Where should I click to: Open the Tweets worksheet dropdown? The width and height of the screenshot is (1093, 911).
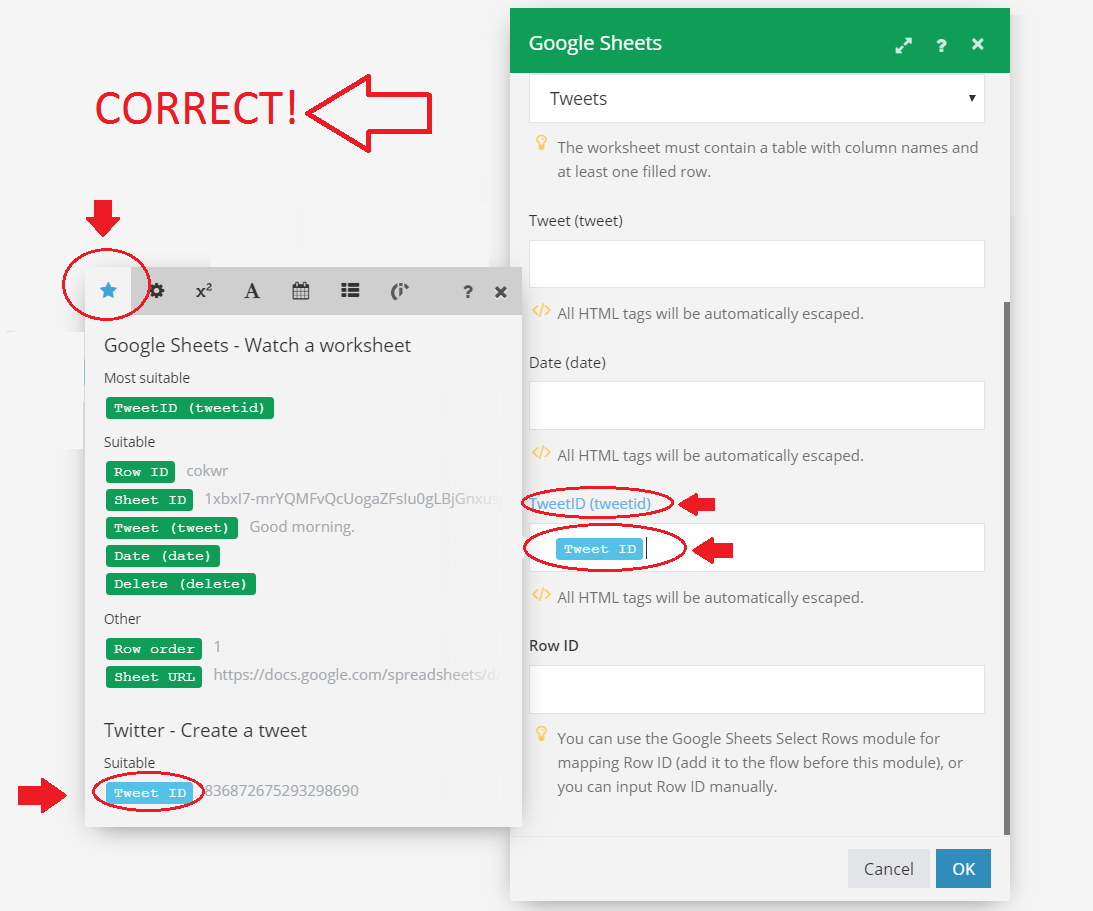(756, 98)
